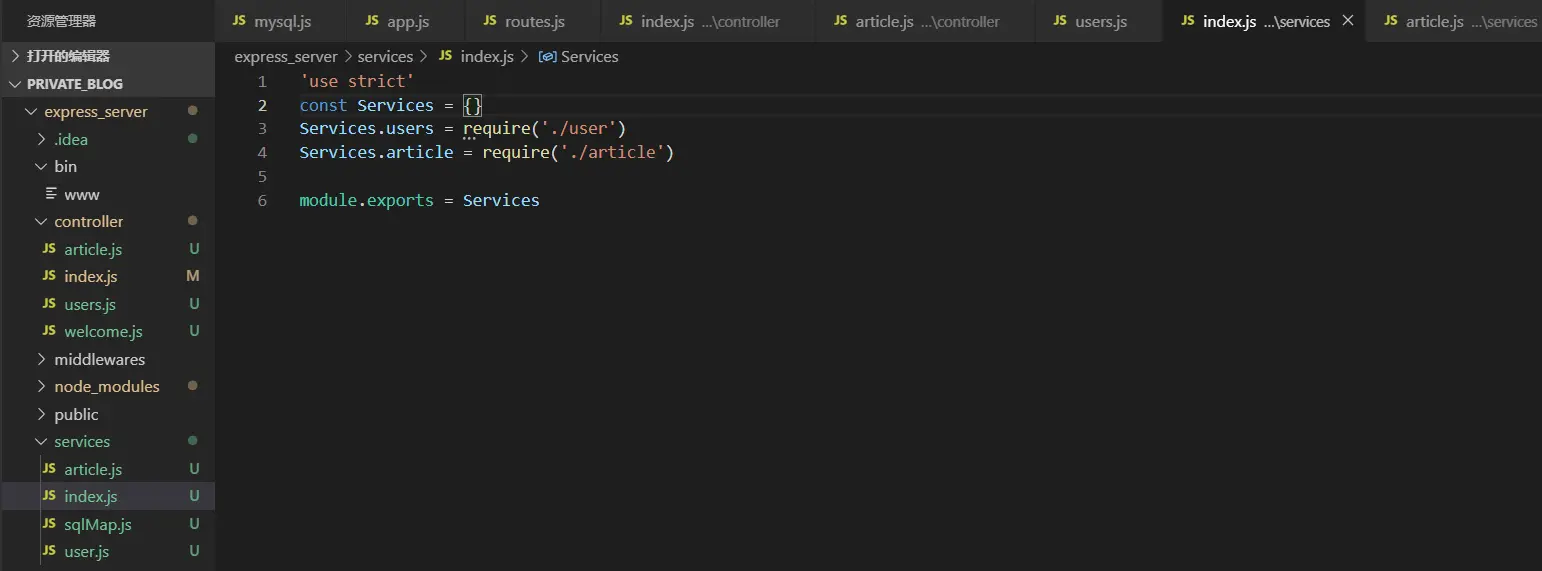This screenshot has width=1542, height=571.
Task: Click the symbol icon before Services breadcrumb
Action: click(x=547, y=57)
